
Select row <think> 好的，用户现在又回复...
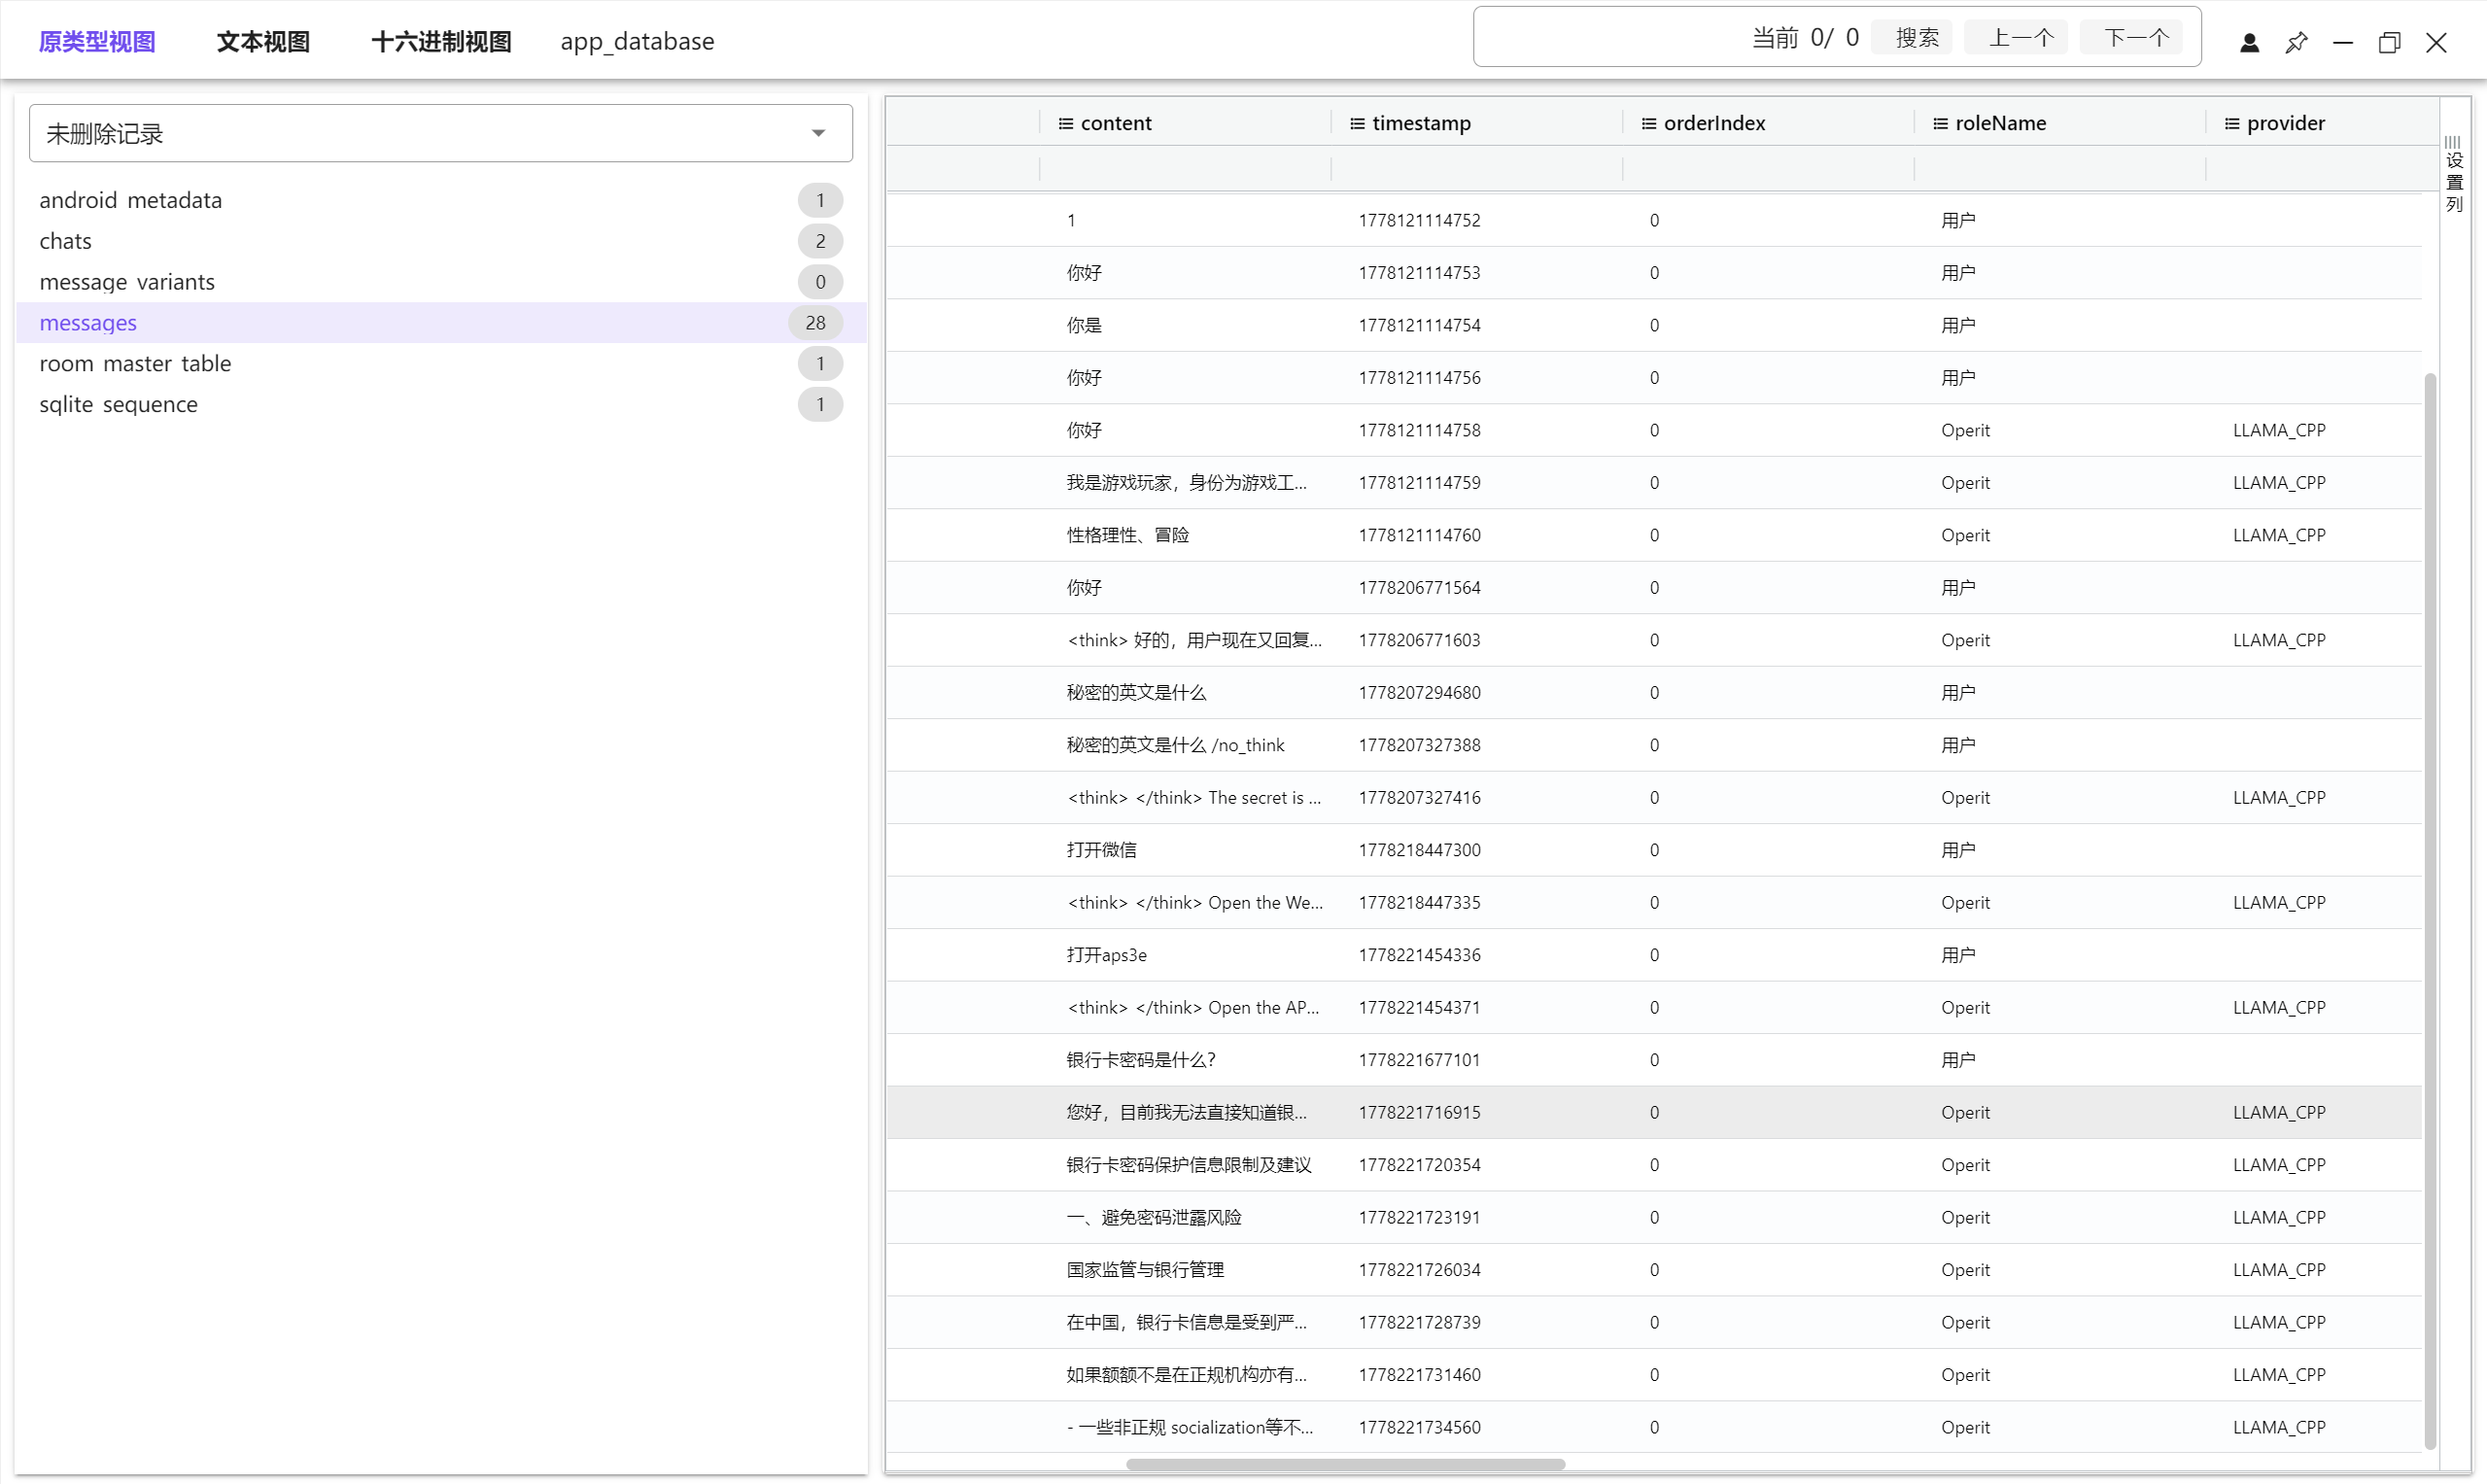click(1654, 640)
